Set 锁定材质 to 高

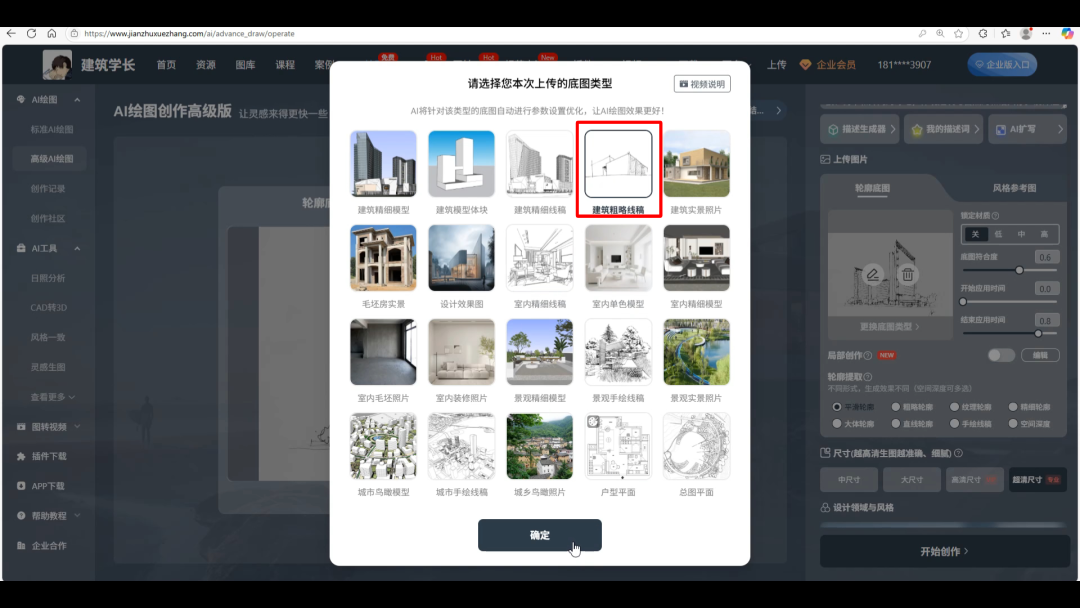tap(1045, 234)
